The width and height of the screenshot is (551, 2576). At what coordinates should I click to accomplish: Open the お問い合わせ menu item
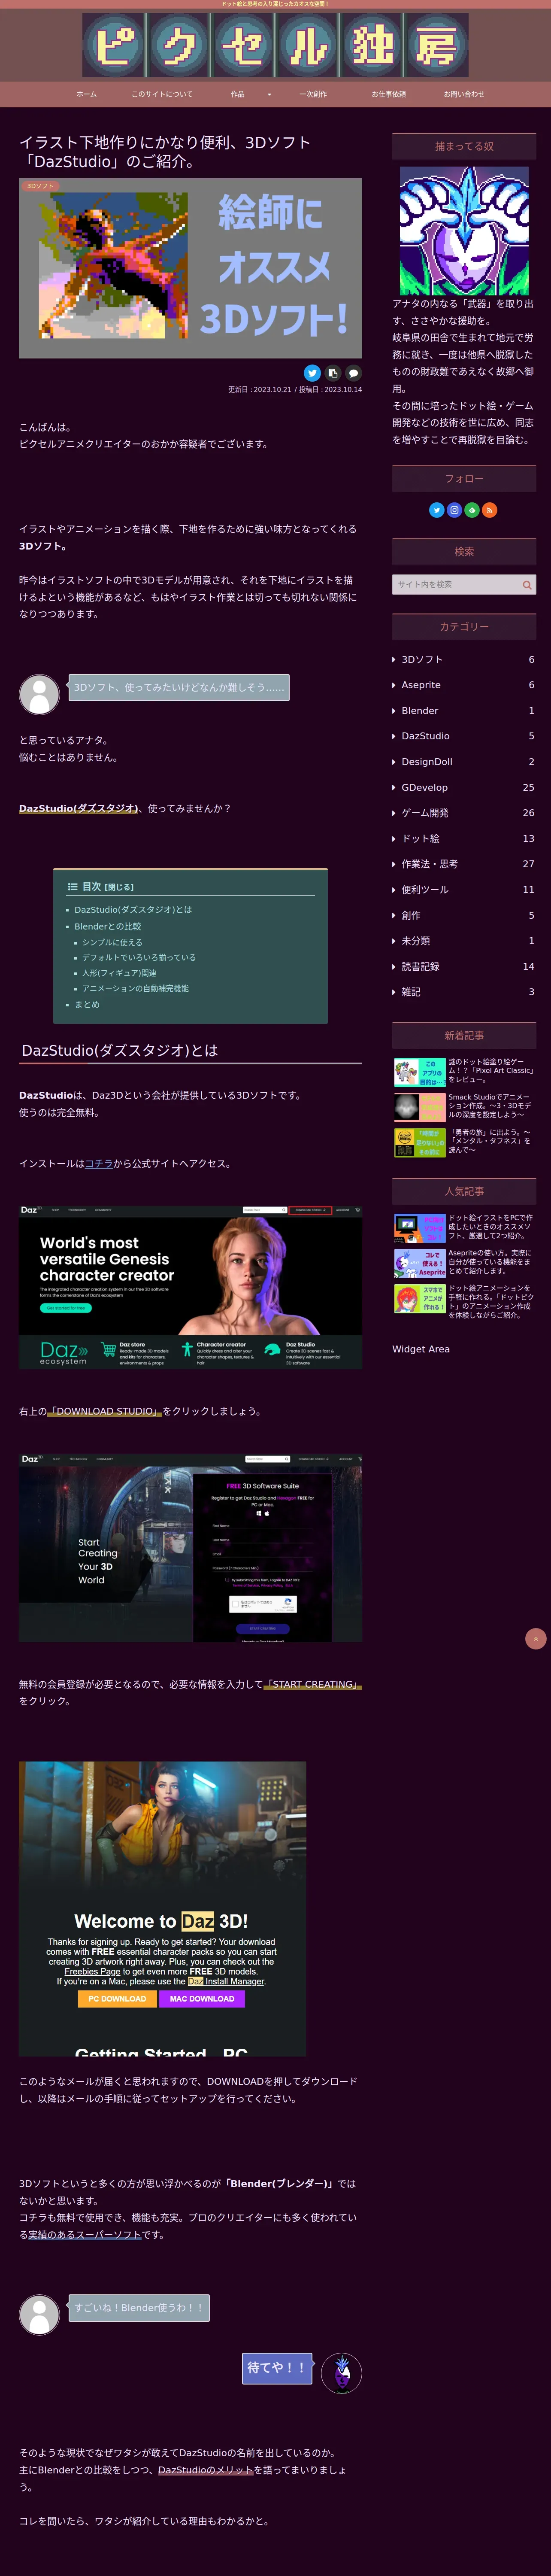click(x=464, y=94)
